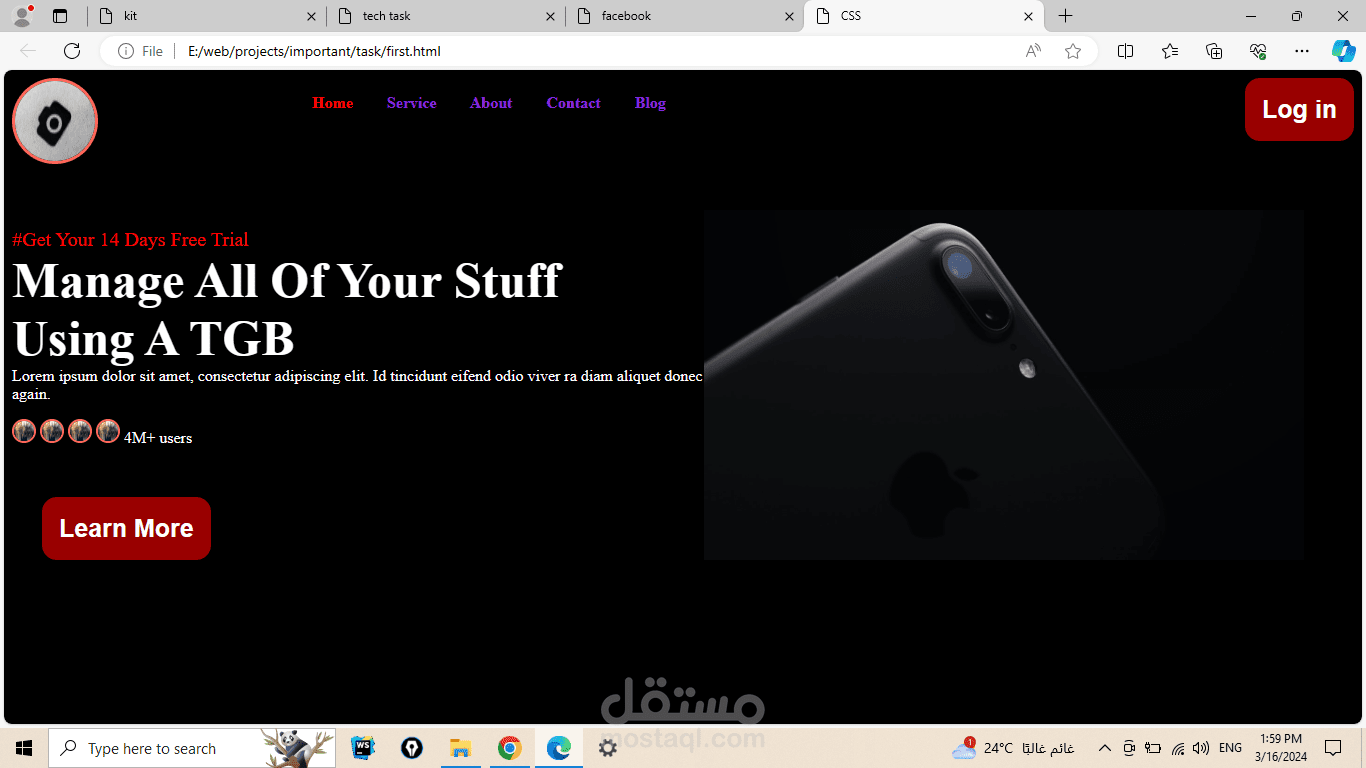Click the Learn More button
This screenshot has height=768, width=1366.
pyautogui.click(x=126, y=528)
